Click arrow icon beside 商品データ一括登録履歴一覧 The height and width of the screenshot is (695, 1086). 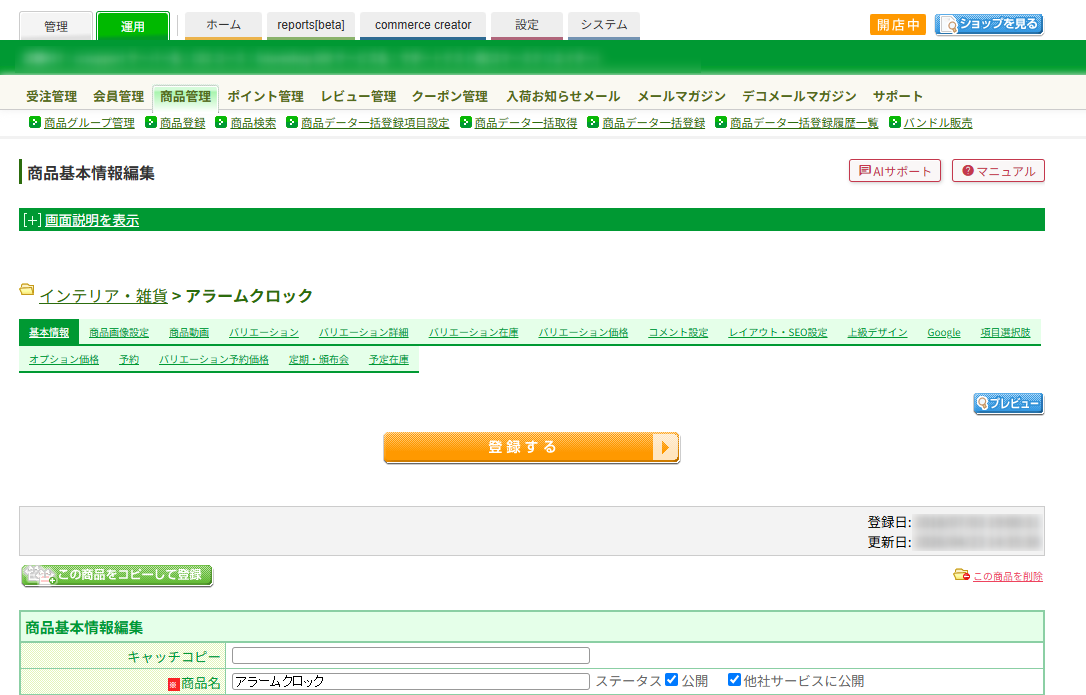(721, 122)
